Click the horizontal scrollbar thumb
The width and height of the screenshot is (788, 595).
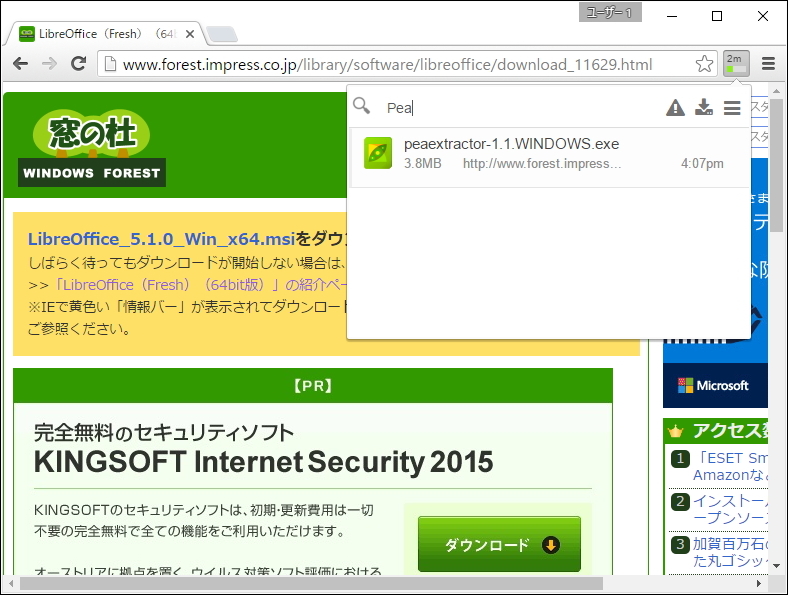tap(311, 583)
